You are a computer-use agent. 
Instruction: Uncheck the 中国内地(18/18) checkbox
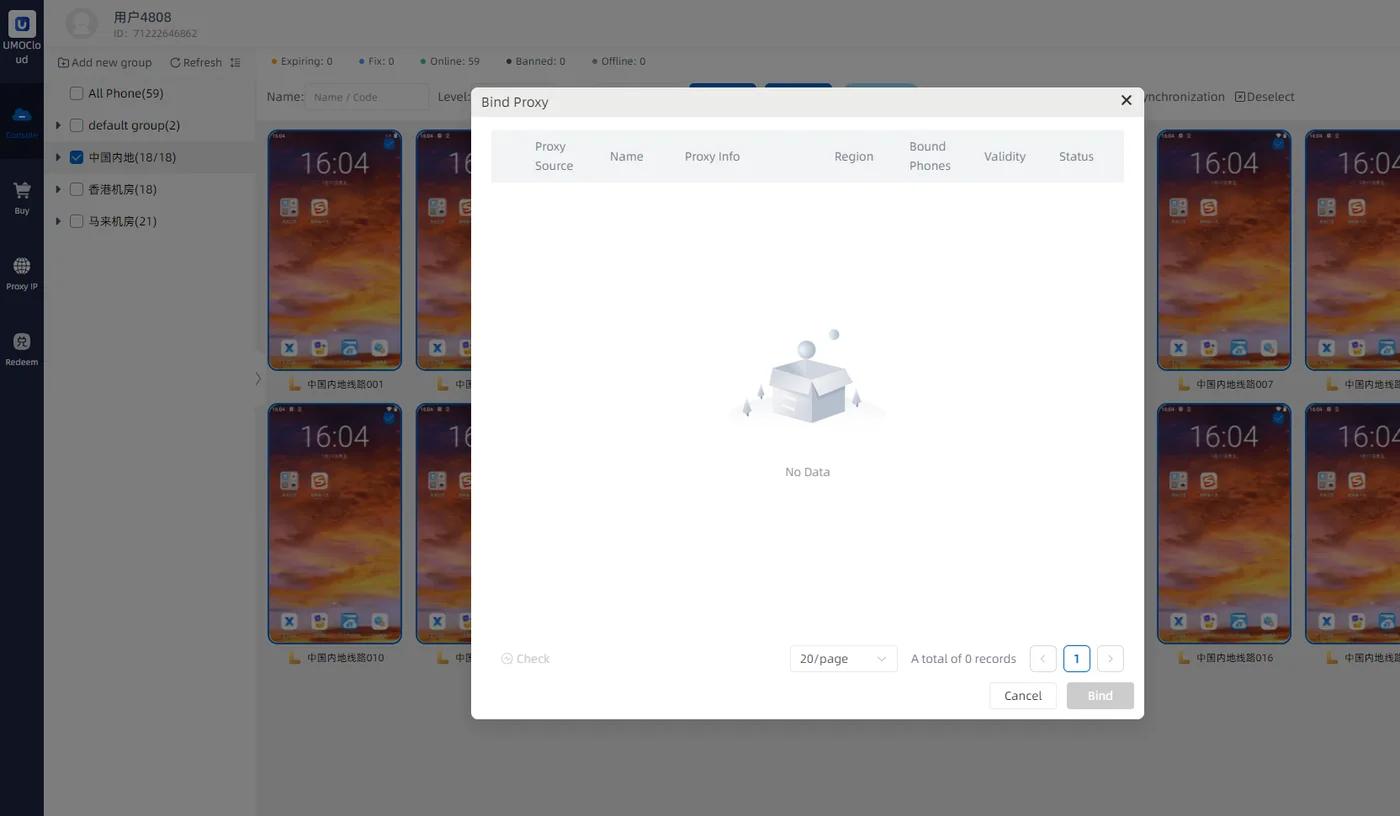point(76,157)
